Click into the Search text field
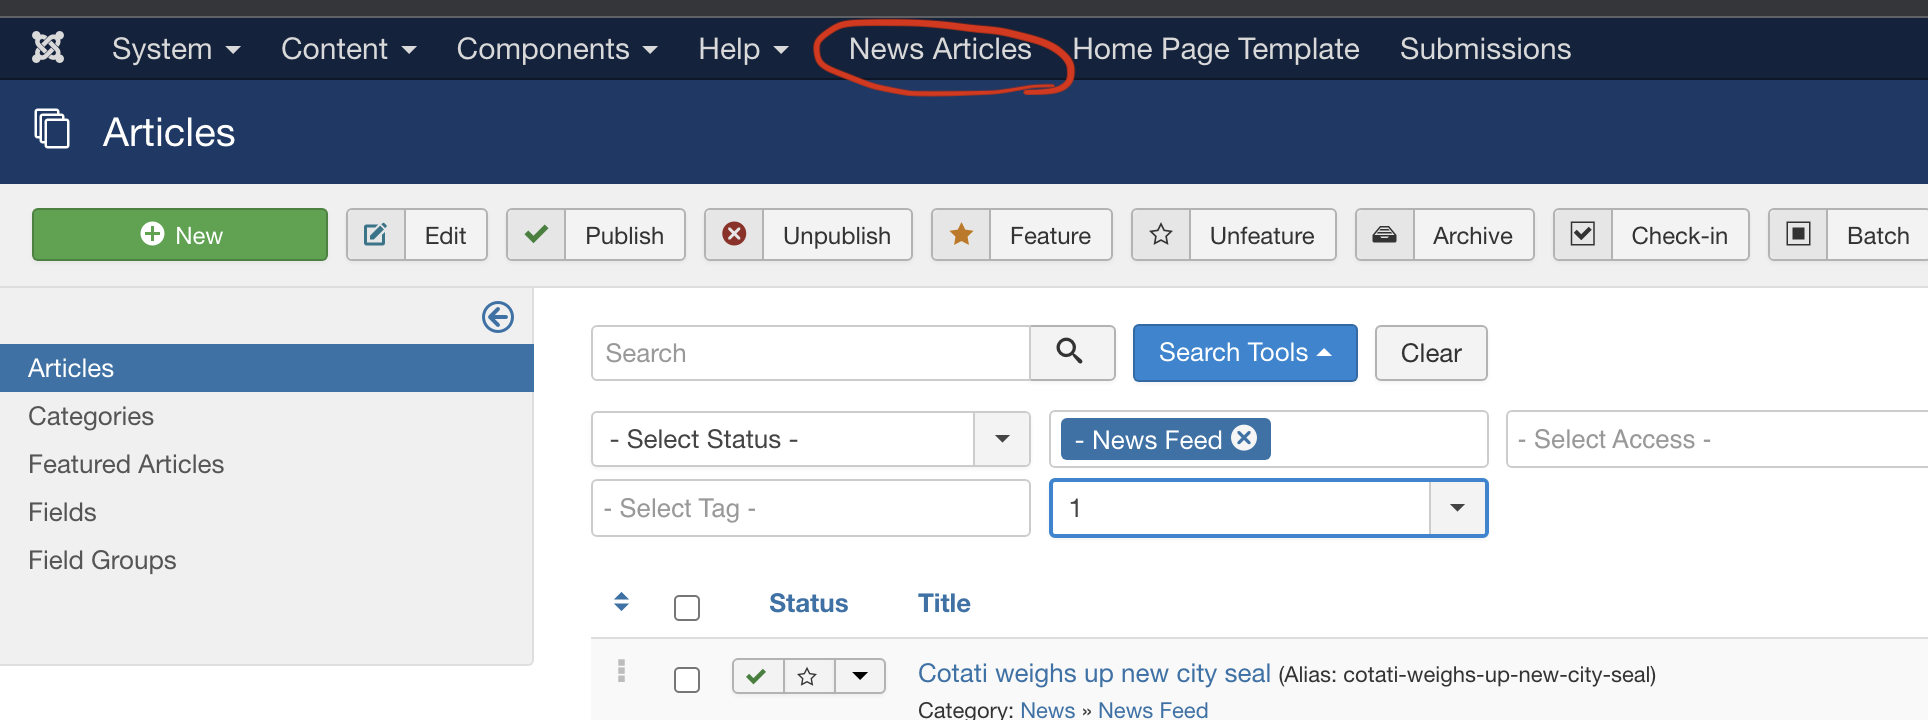The width and height of the screenshot is (1928, 720). [x=810, y=353]
